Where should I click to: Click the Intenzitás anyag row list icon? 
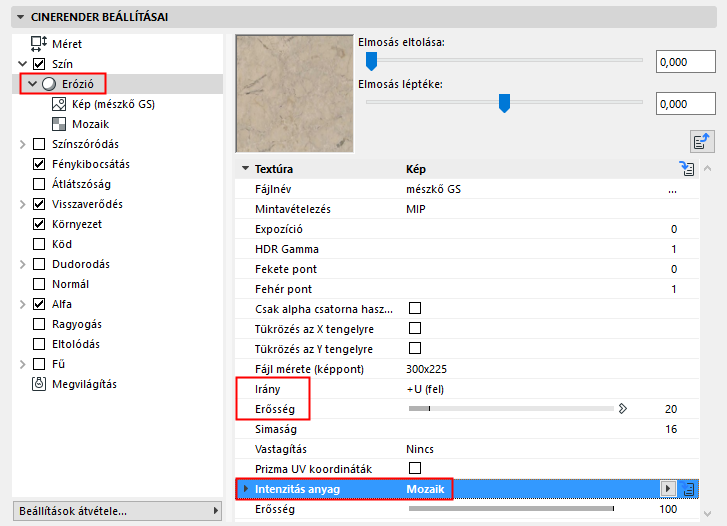tap(688, 488)
